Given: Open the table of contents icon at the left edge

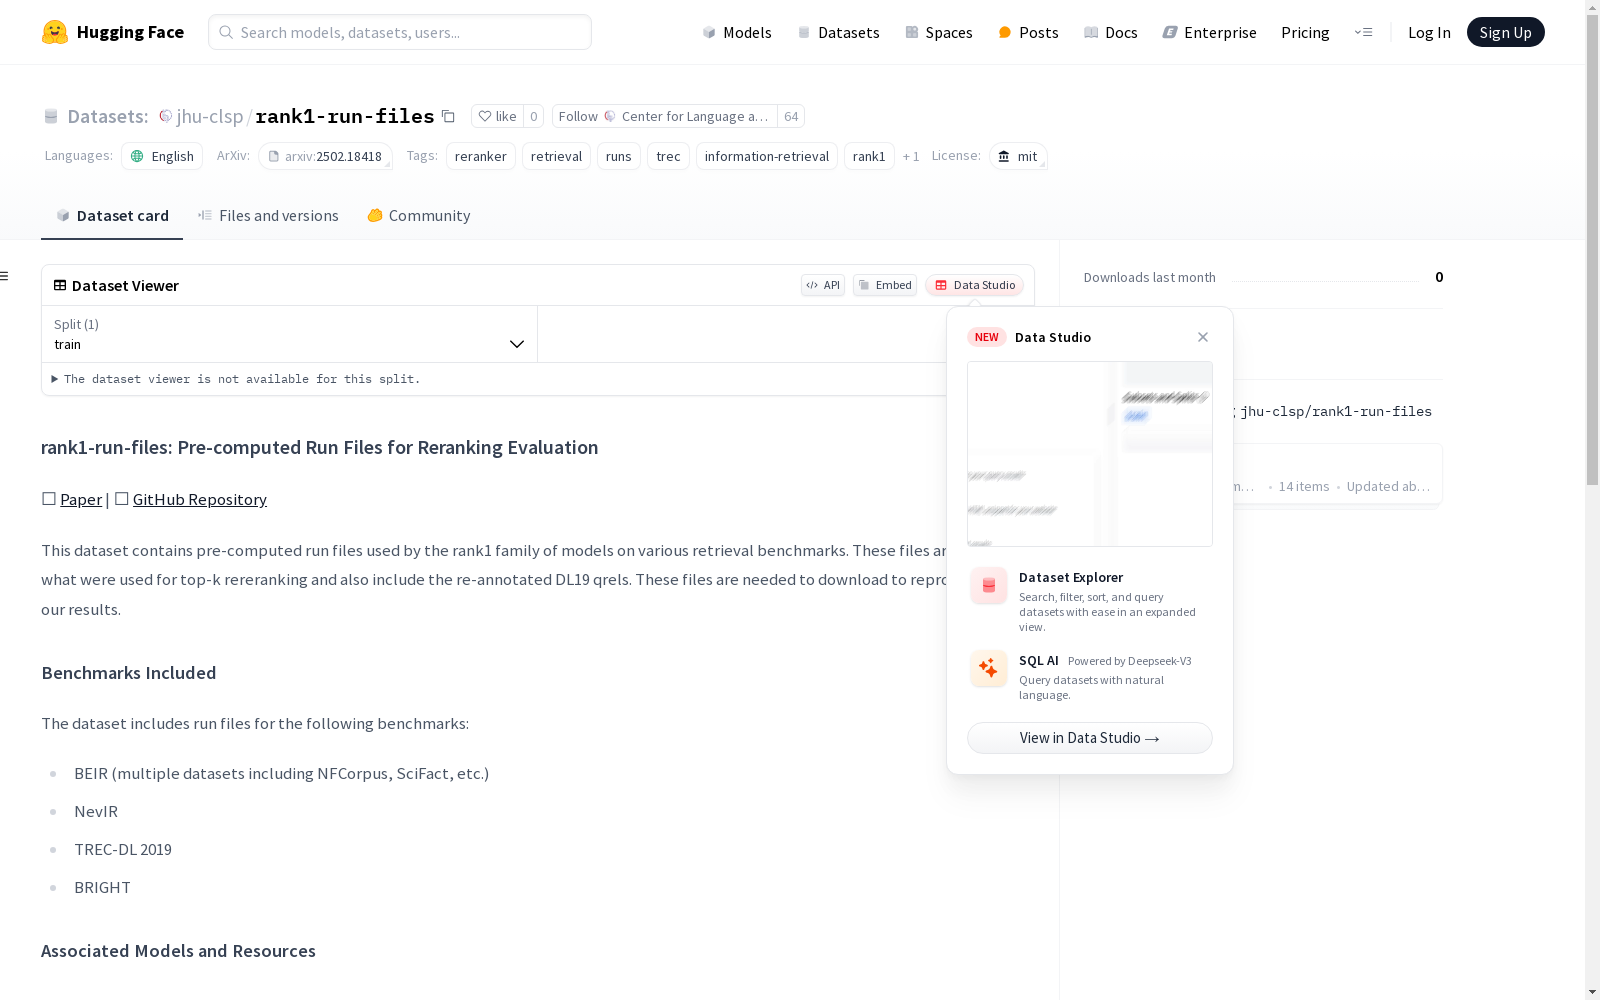Looking at the screenshot, I should coord(5,276).
